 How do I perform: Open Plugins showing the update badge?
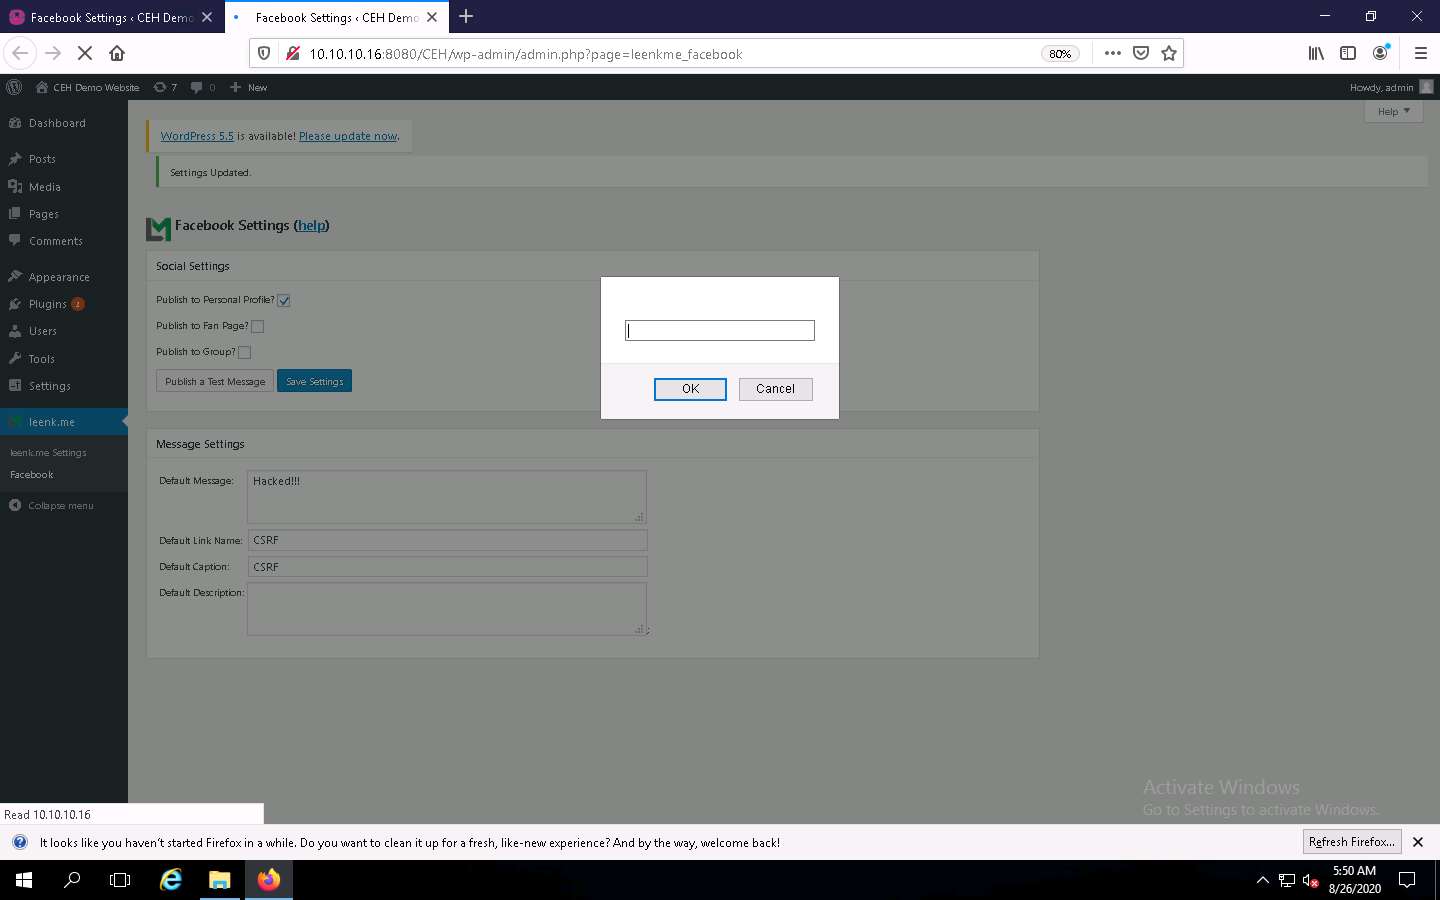pyautogui.click(x=46, y=303)
